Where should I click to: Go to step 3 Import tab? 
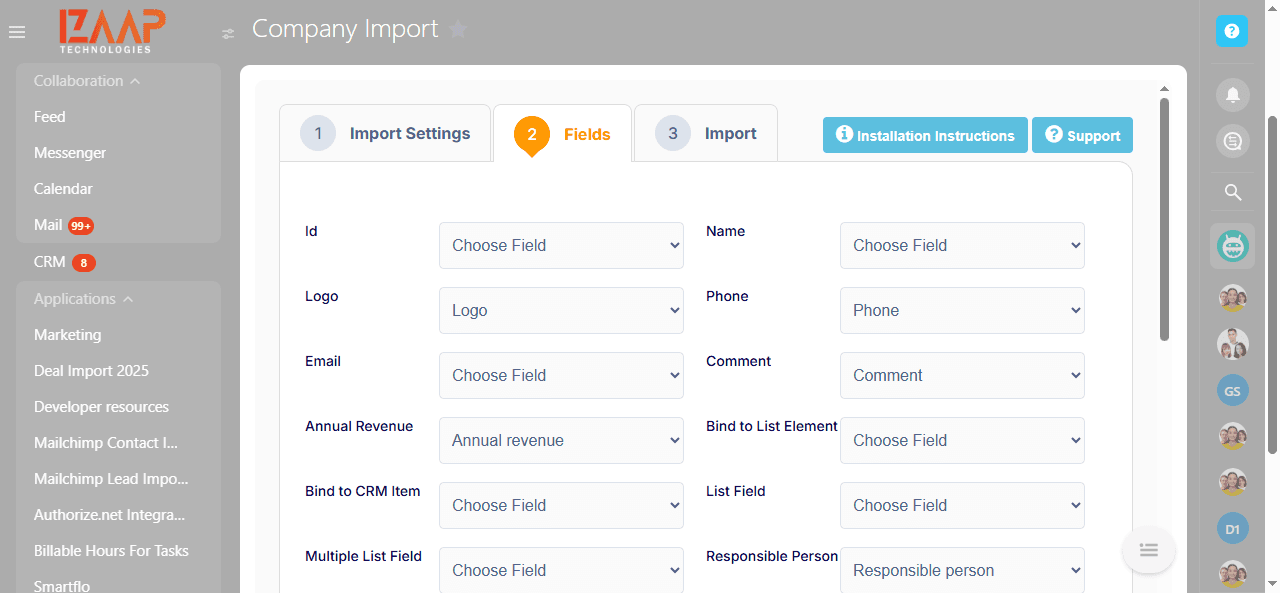[706, 133]
